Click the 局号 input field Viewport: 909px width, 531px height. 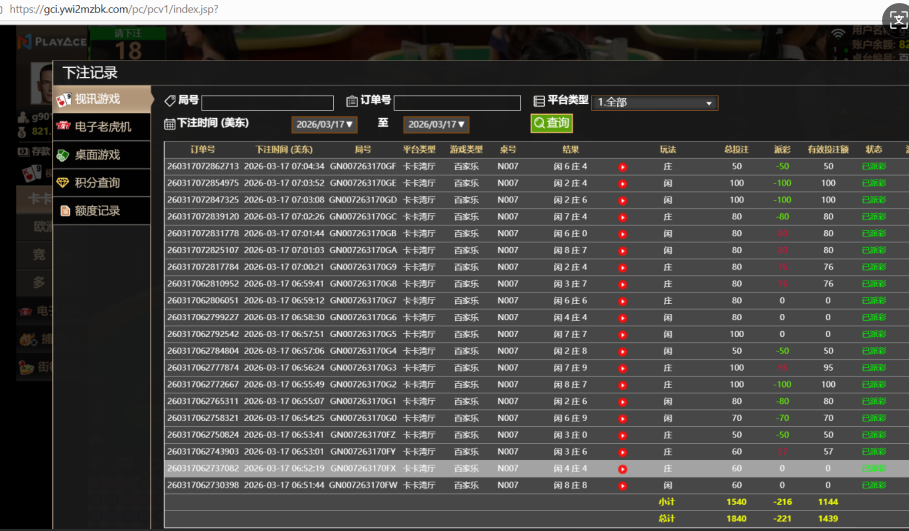(x=267, y=103)
